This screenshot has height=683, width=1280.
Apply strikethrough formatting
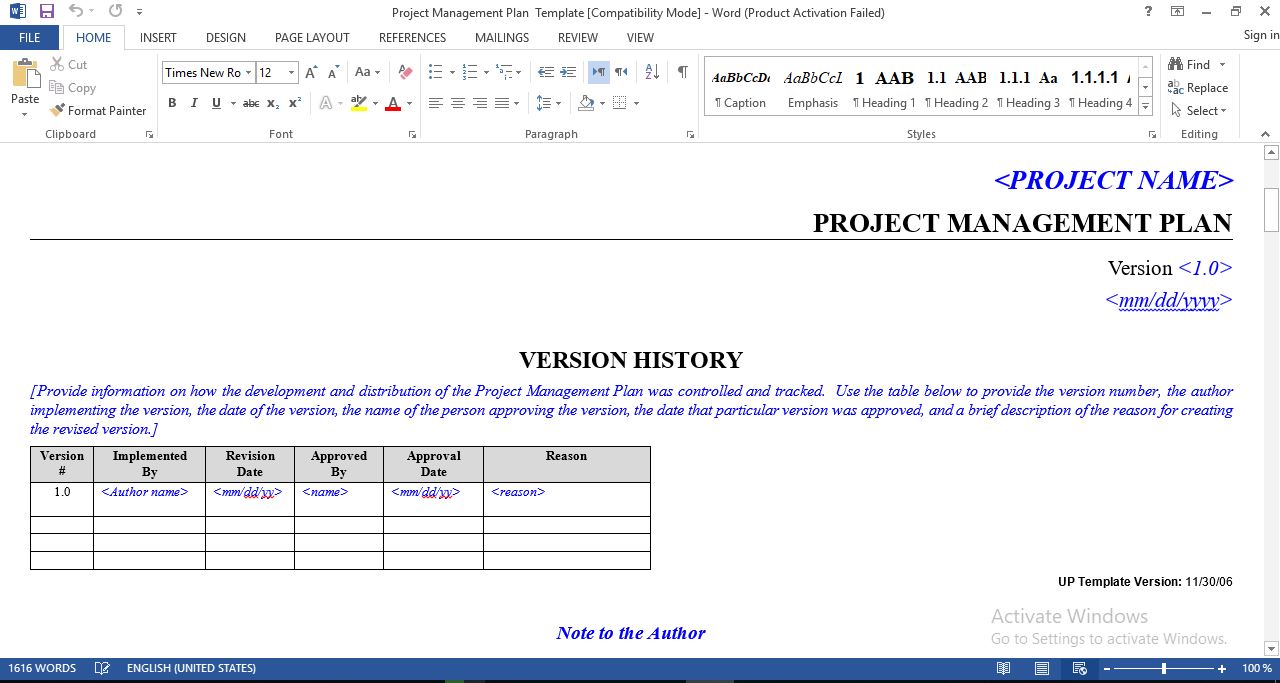click(250, 102)
